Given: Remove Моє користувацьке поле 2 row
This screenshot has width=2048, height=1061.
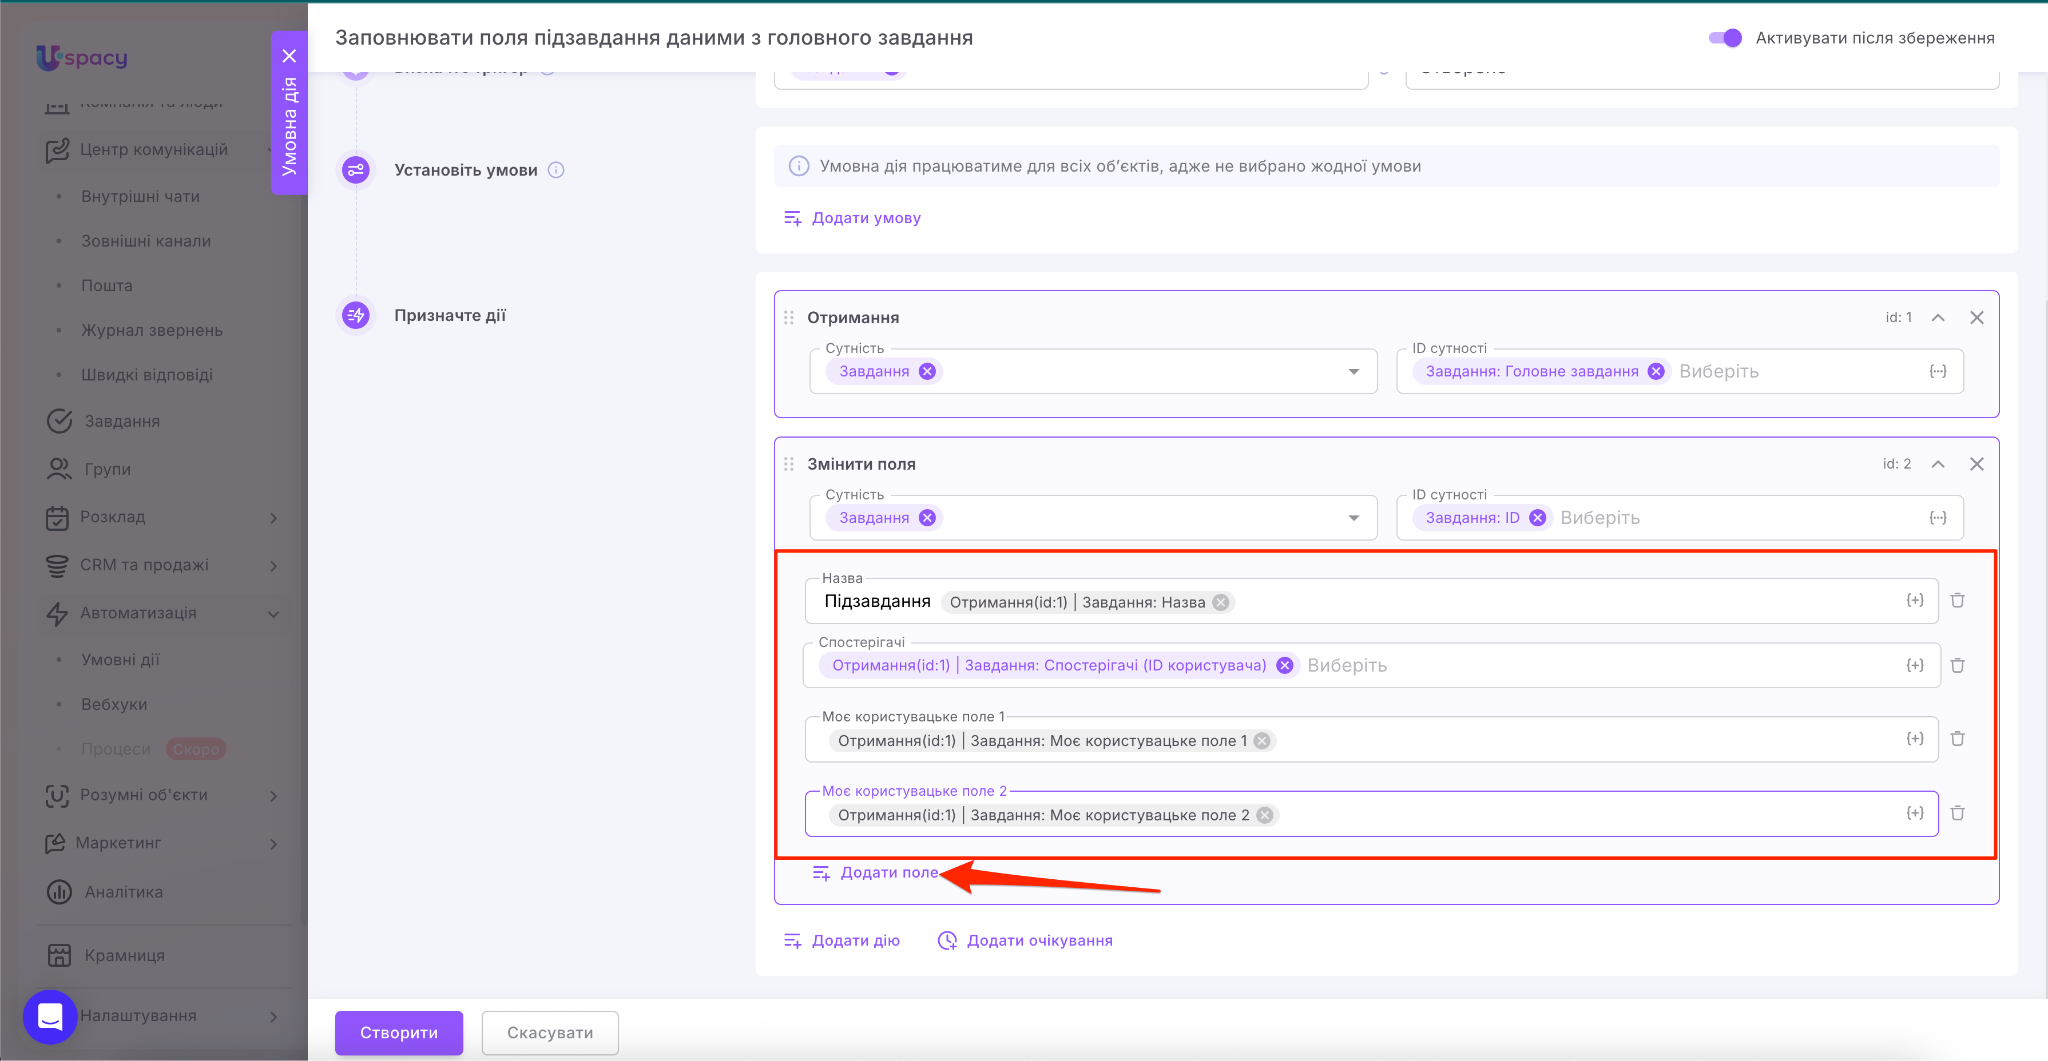Looking at the screenshot, I should pyautogui.click(x=1957, y=814).
